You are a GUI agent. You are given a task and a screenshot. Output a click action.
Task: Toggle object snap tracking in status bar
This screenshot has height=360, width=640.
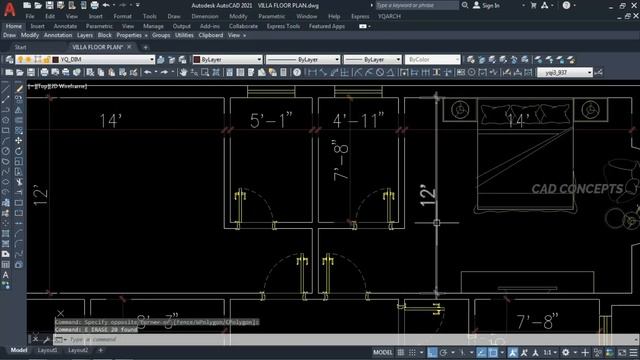tap(482, 352)
